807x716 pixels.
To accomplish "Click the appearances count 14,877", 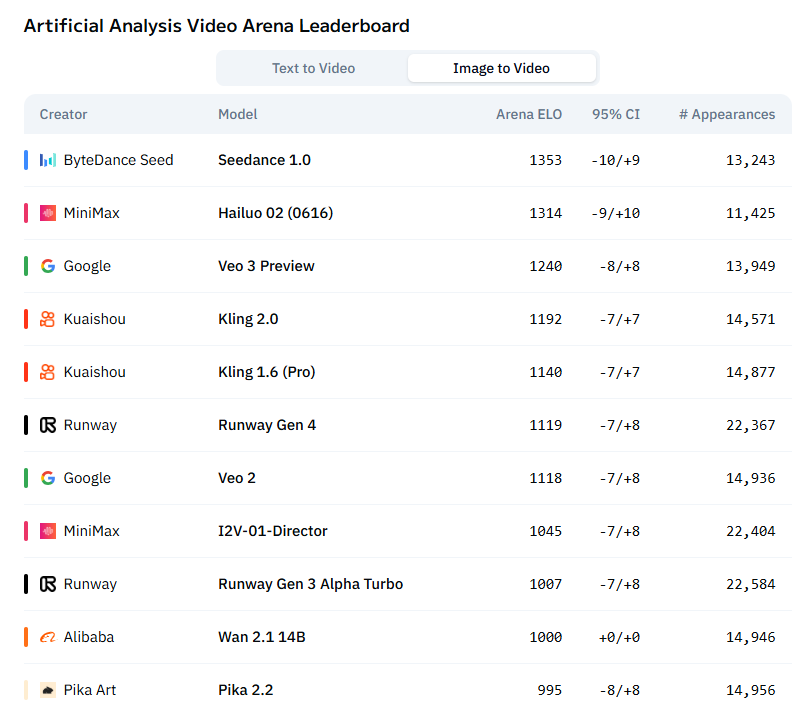I will click(x=750, y=372).
